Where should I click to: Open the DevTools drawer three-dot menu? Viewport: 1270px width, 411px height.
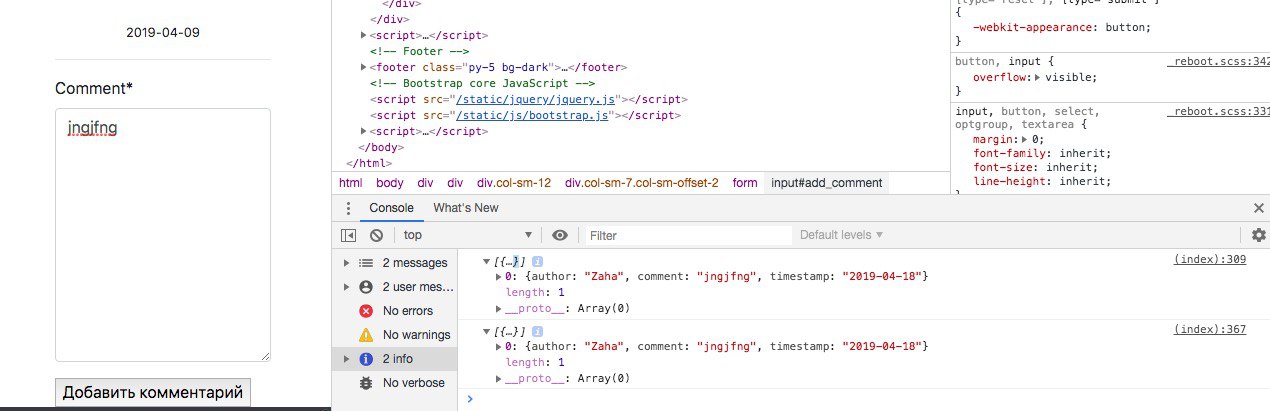(x=347, y=208)
